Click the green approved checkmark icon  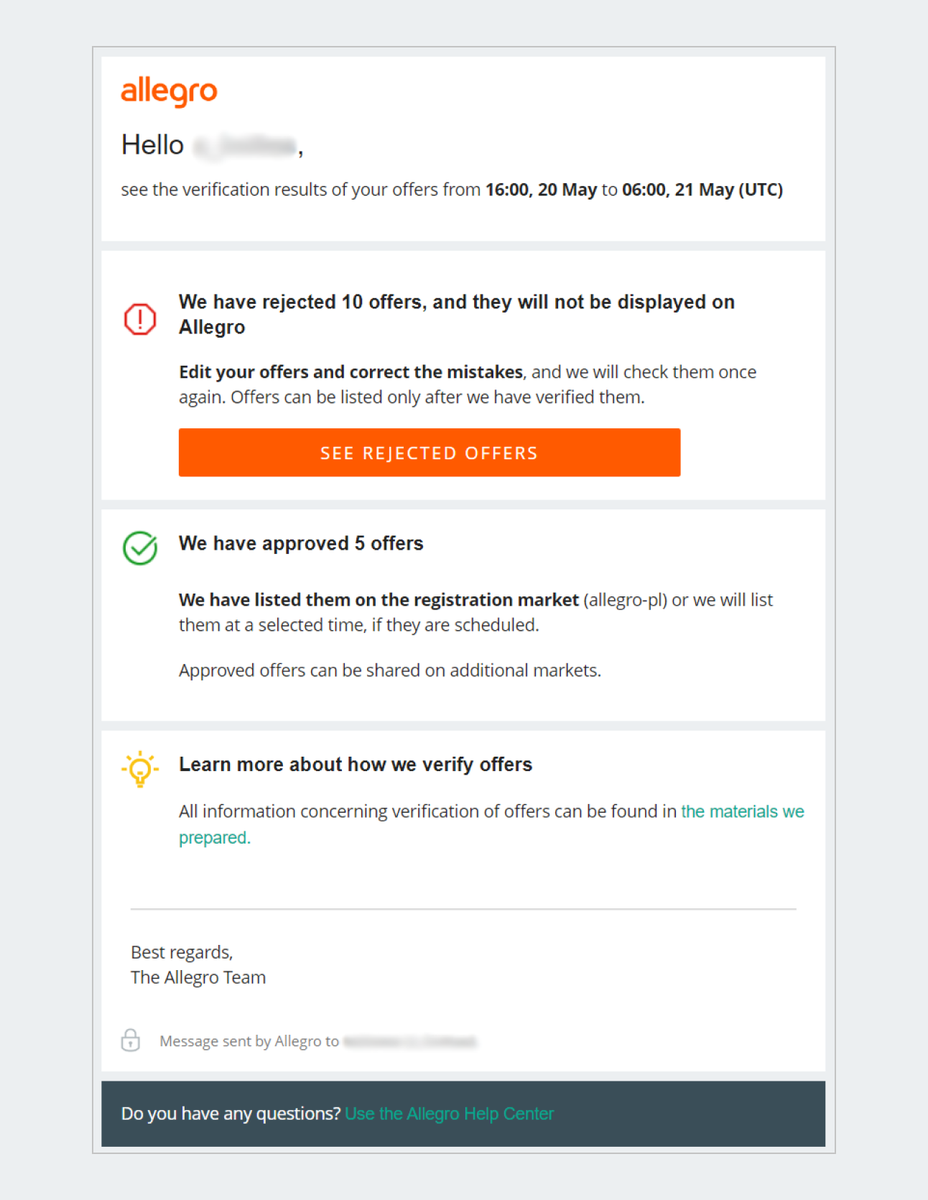(x=140, y=547)
